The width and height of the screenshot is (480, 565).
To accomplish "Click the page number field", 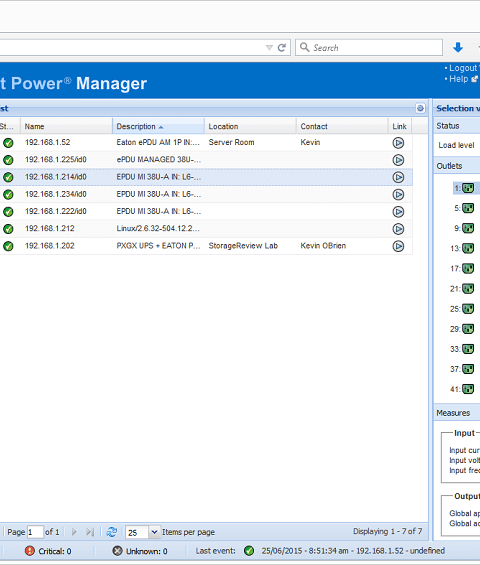I will (x=35, y=532).
